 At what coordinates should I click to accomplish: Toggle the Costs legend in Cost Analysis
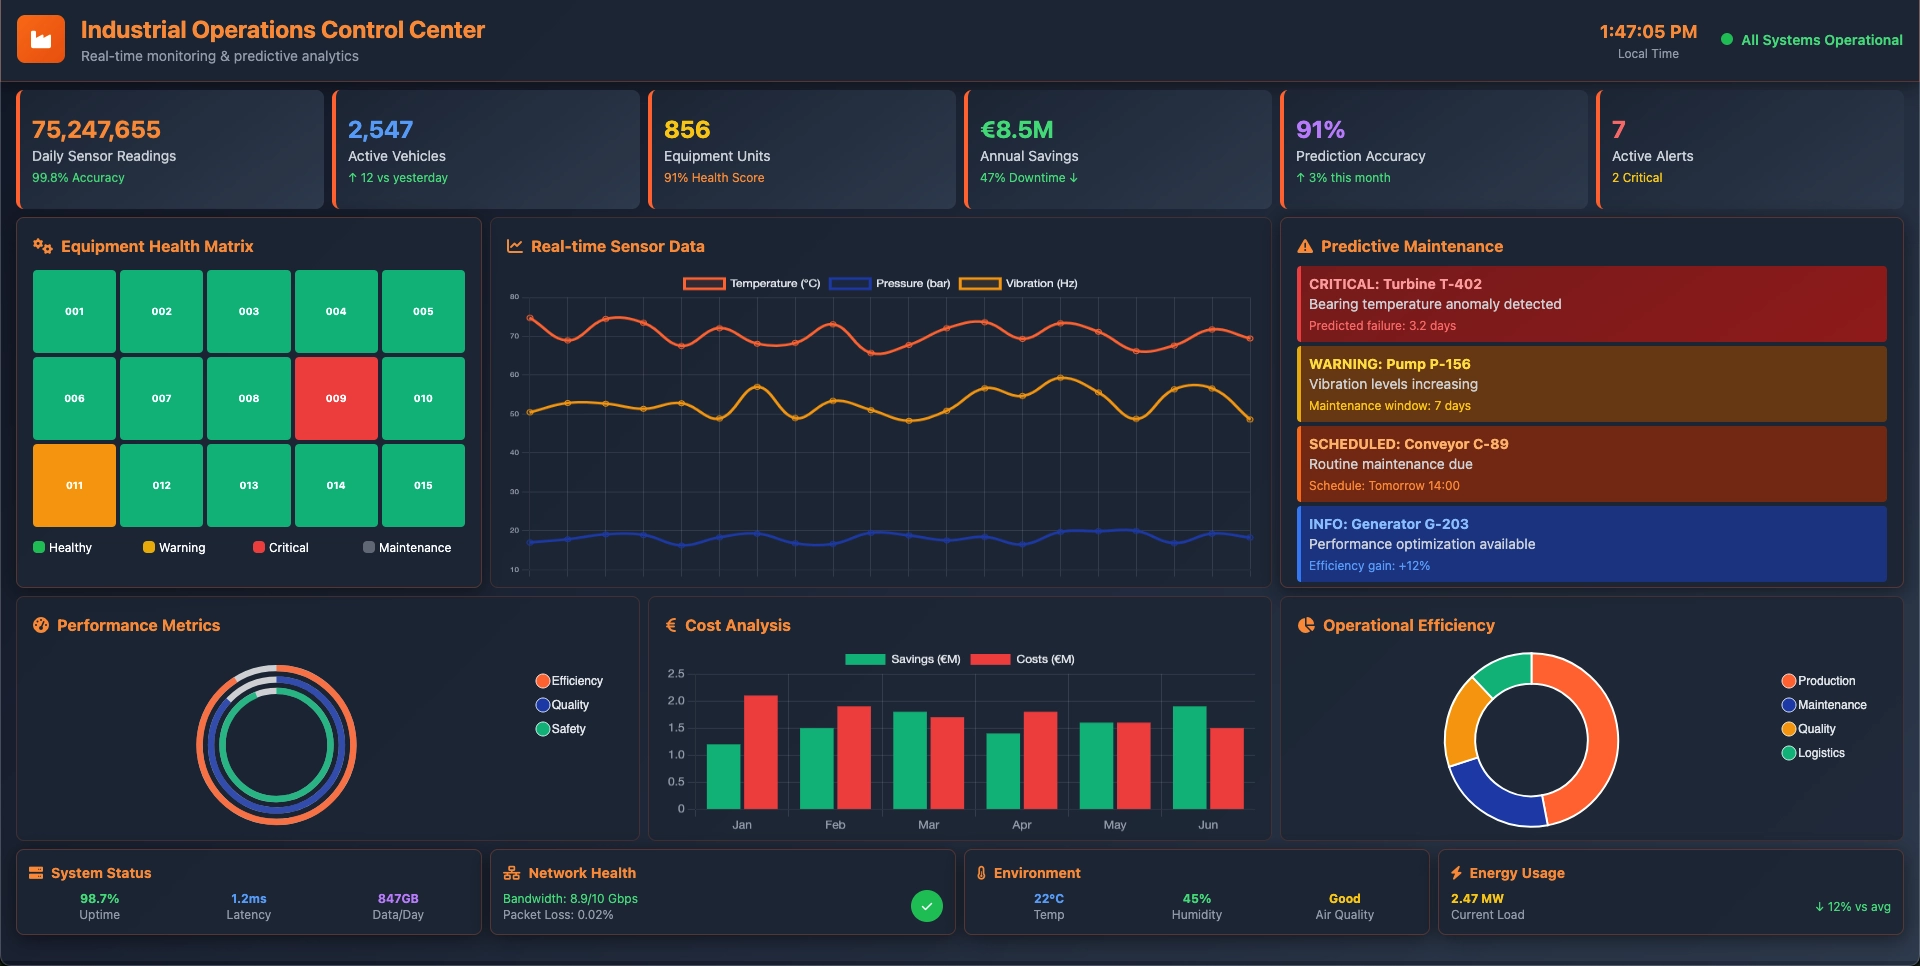click(1022, 659)
